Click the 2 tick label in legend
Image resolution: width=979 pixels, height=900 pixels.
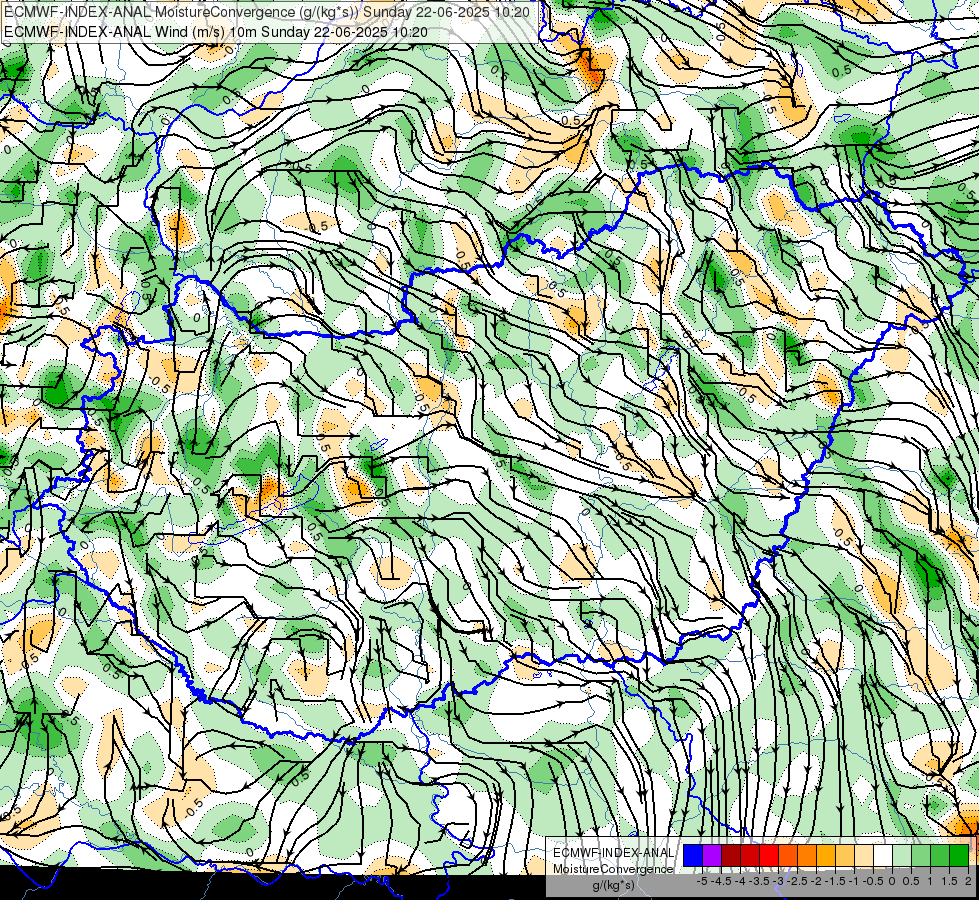pyautogui.click(x=968, y=881)
